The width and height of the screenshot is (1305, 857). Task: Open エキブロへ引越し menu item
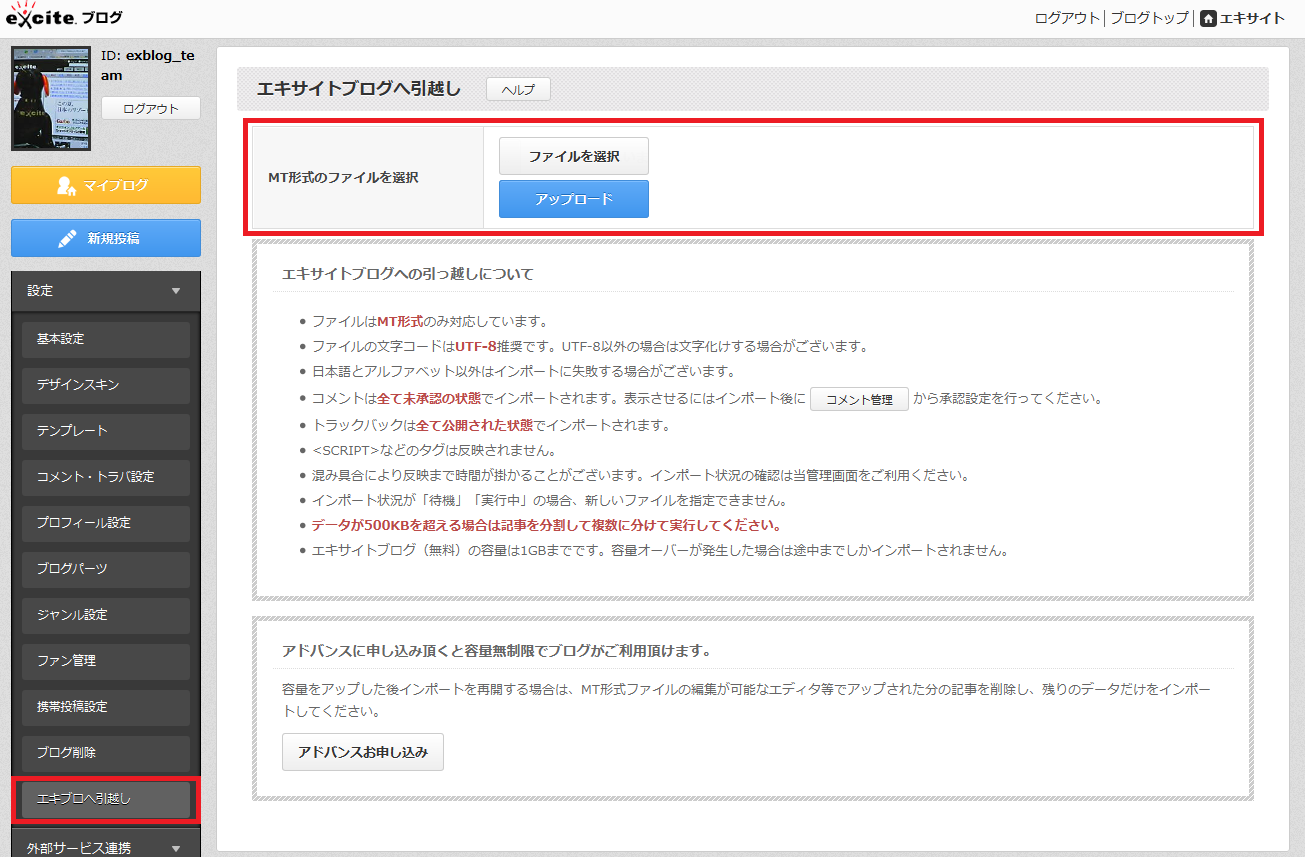click(x=106, y=799)
